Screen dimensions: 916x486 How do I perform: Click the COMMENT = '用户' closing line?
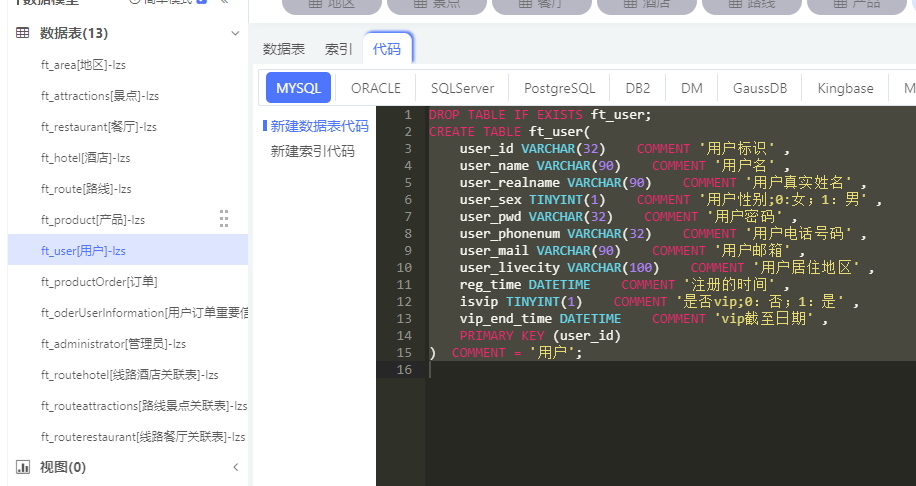(x=506, y=352)
